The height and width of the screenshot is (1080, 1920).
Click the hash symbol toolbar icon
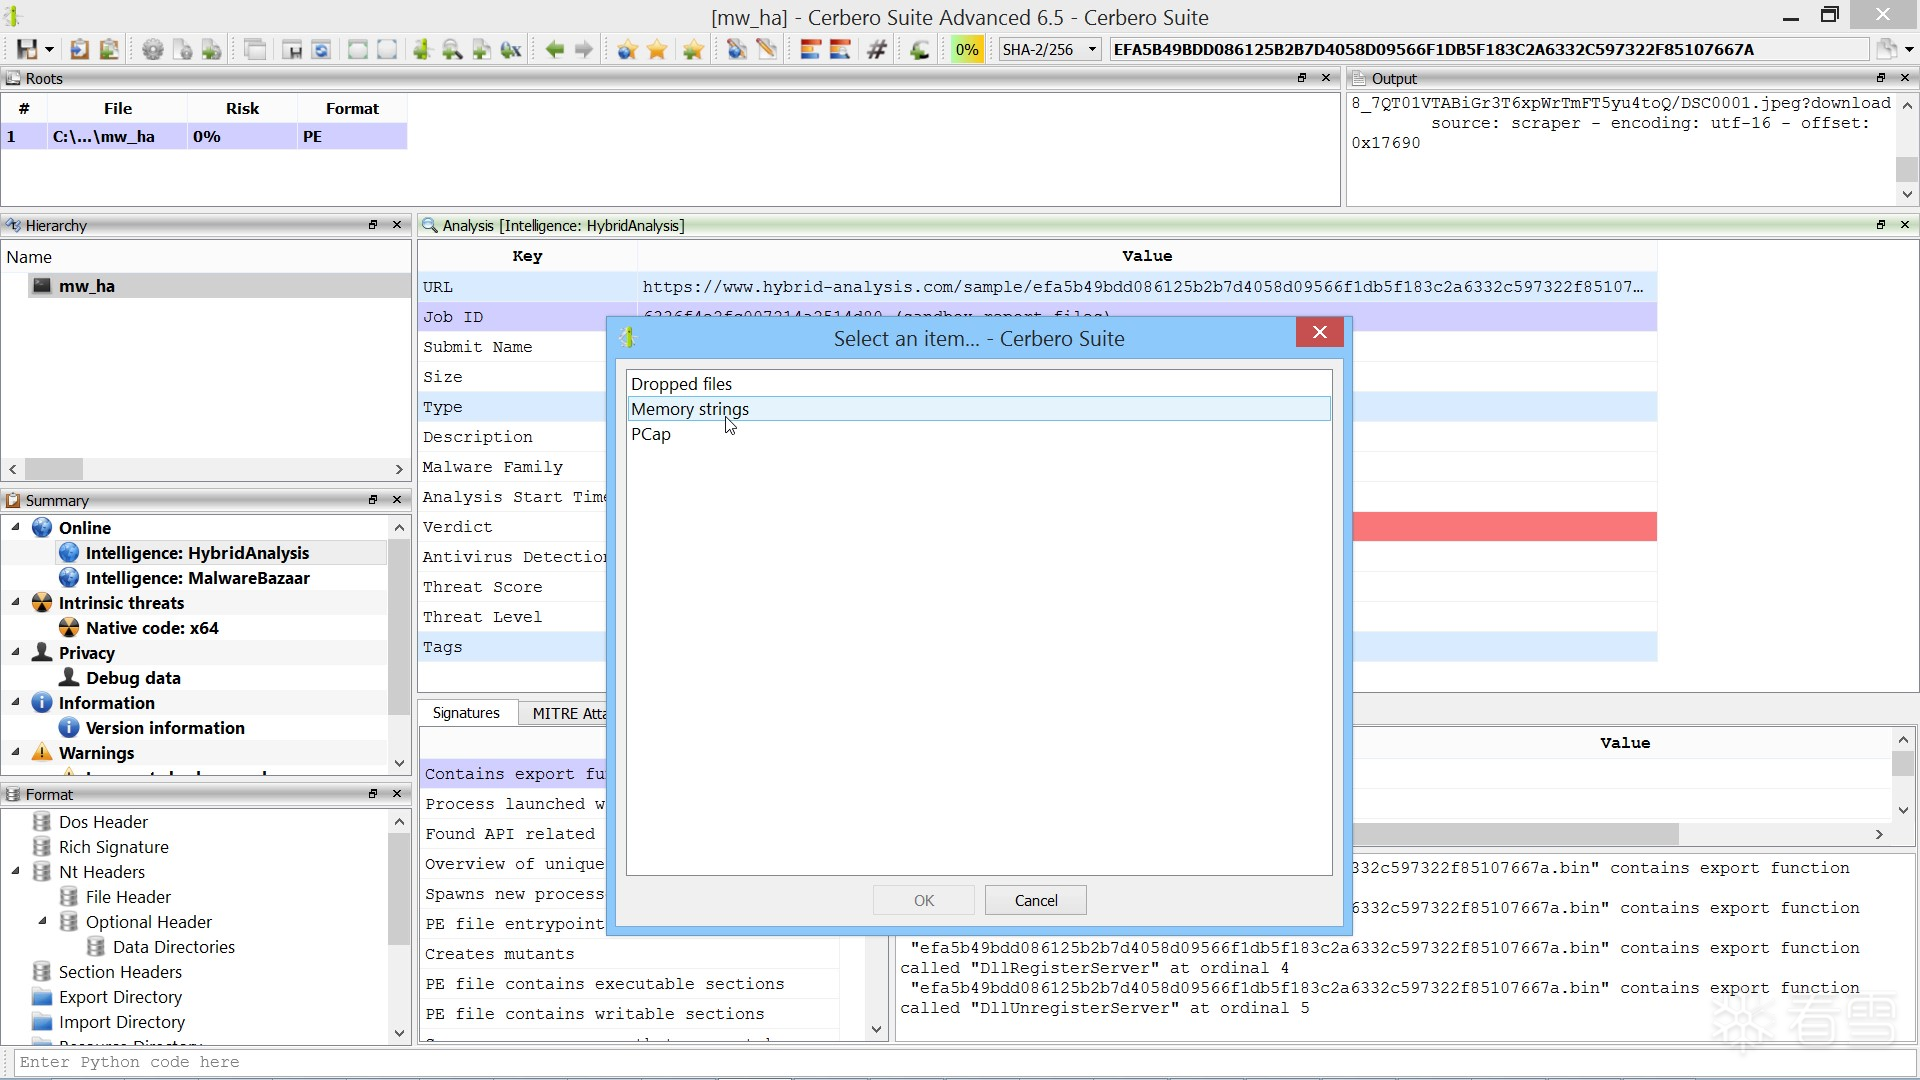pos(877,49)
